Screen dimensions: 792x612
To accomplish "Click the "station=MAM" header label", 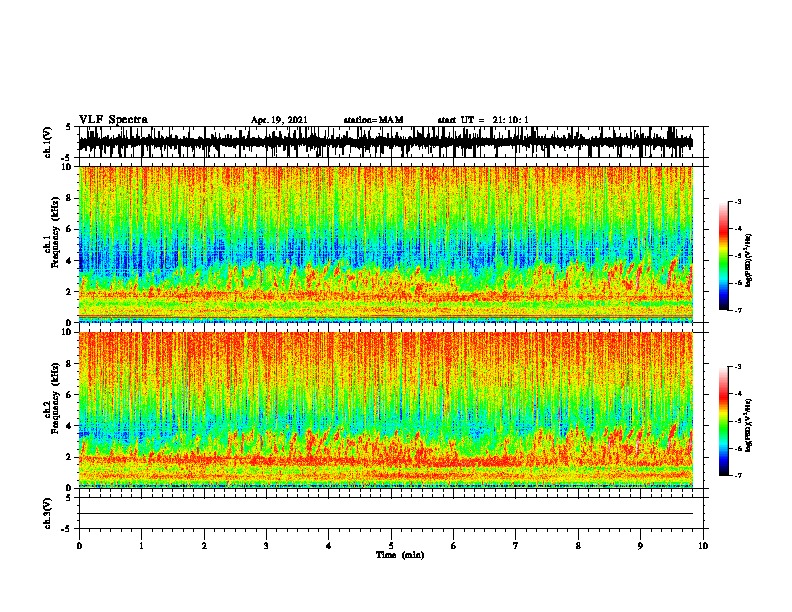I will pyautogui.click(x=373, y=120).
